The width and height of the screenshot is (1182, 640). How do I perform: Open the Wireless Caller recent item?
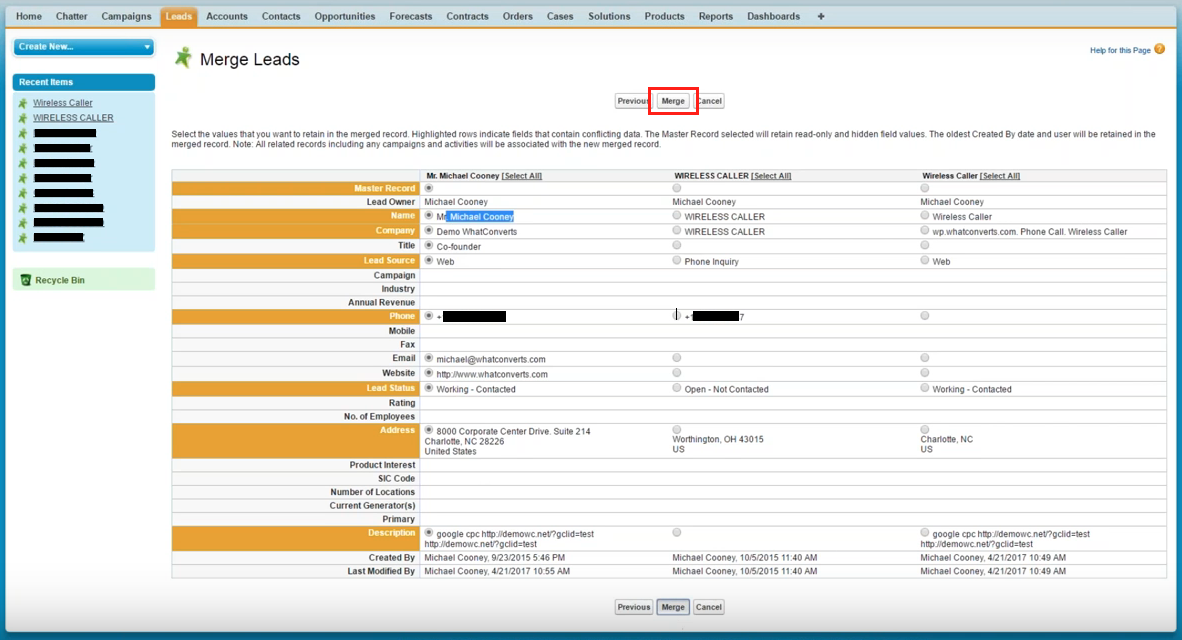pyautogui.click(x=63, y=103)
